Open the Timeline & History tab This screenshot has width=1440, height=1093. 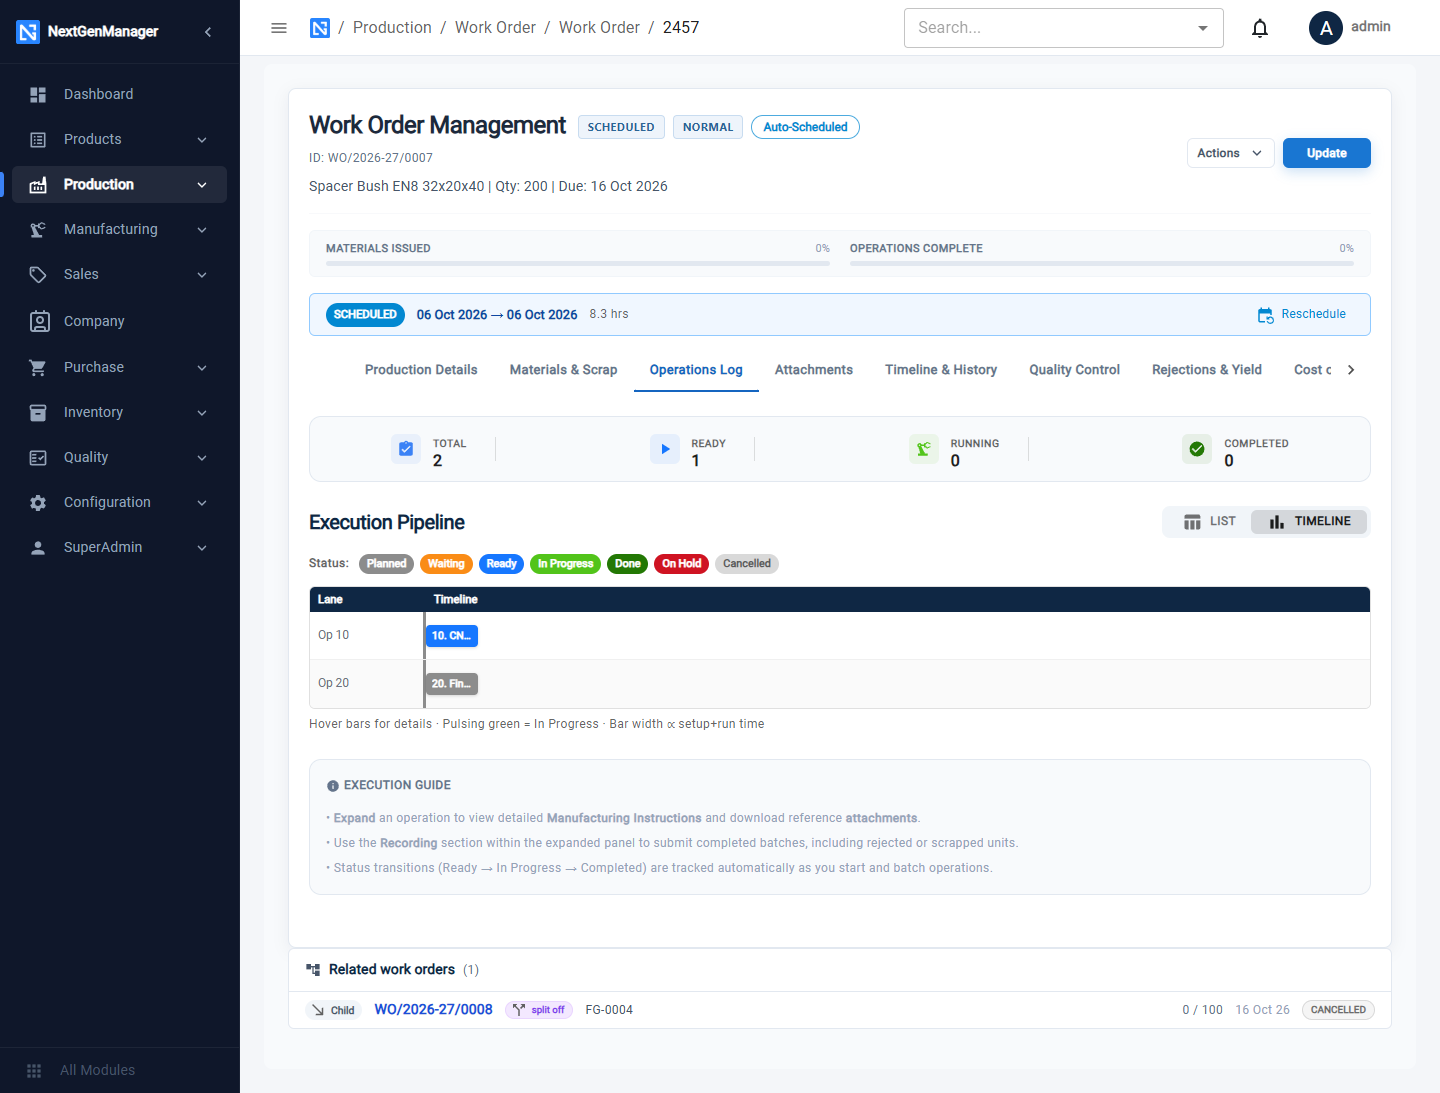click(x=941, y=370)
